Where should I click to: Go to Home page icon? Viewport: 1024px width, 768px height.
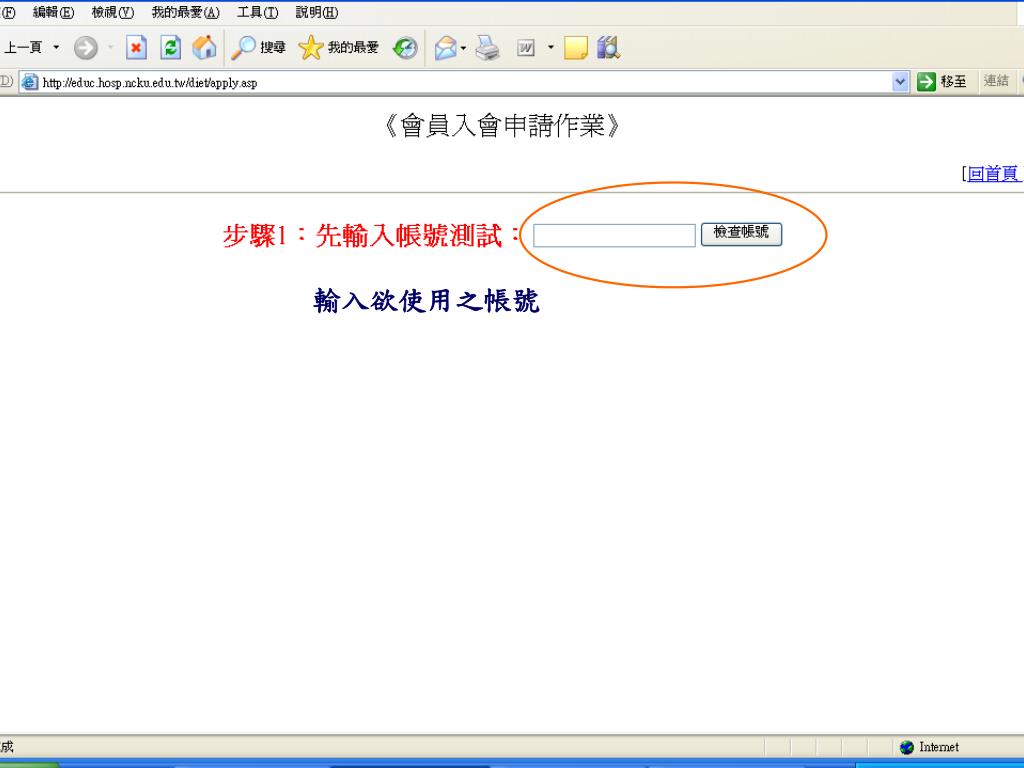click(x=204, y=47)
